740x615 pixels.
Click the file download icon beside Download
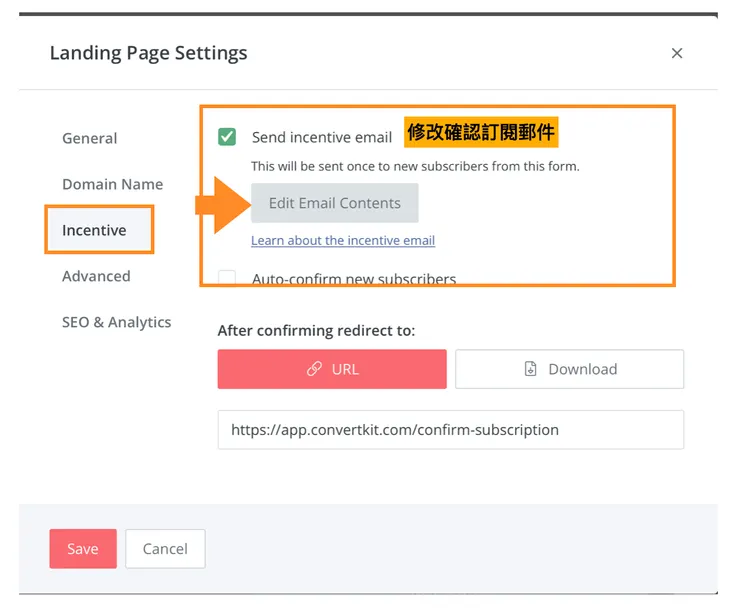[531, 369]
